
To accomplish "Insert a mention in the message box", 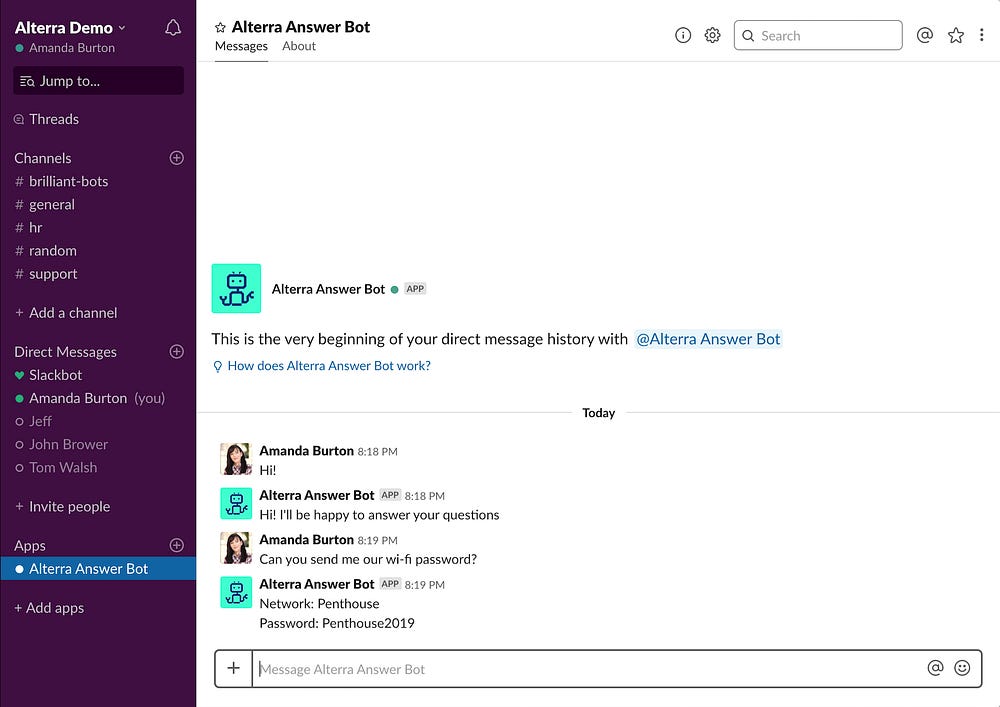I will (x=935, y=668).
